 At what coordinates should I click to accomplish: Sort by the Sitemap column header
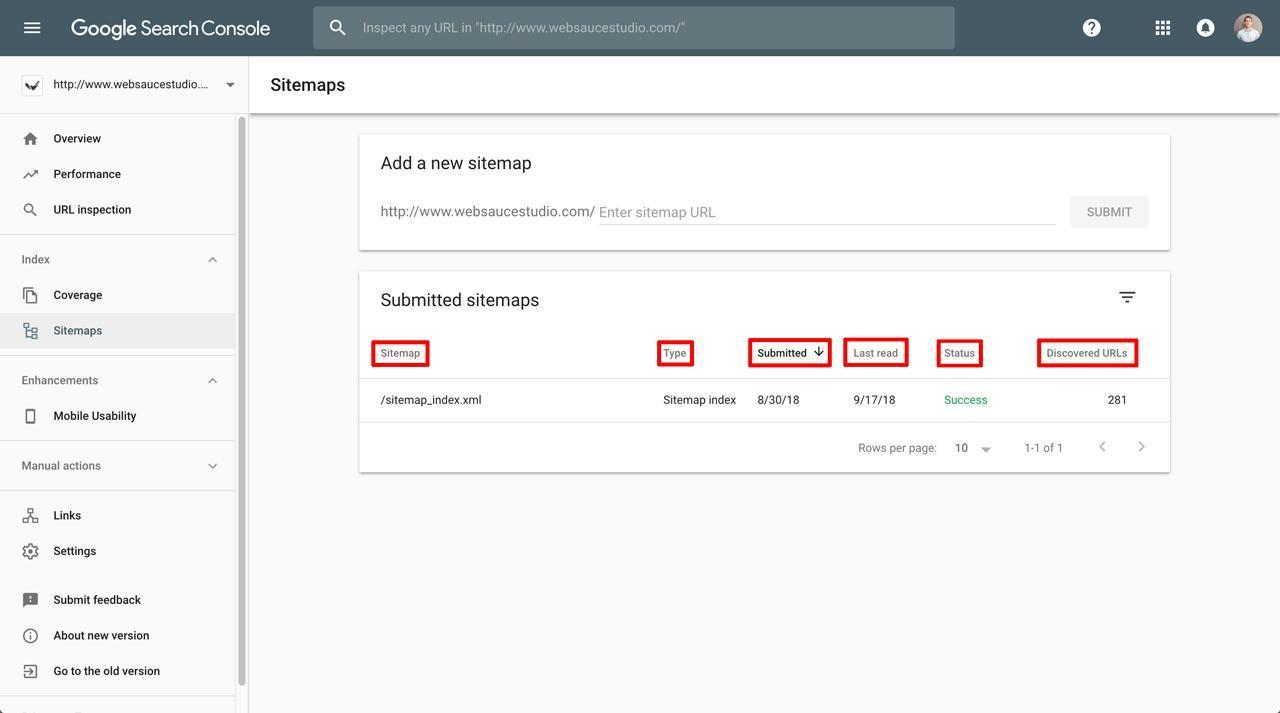pyautogui.click(x=400, y=353)
